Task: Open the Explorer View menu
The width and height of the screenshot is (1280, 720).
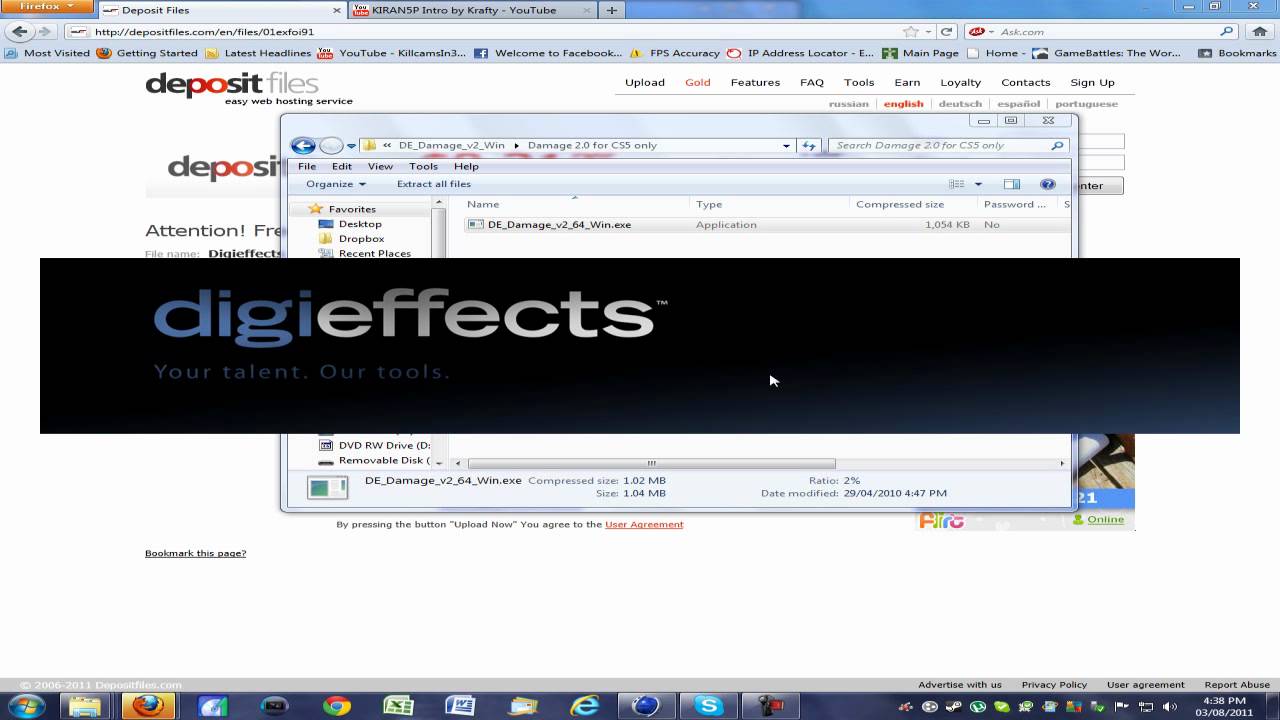Action: click(x=380, y=166)
